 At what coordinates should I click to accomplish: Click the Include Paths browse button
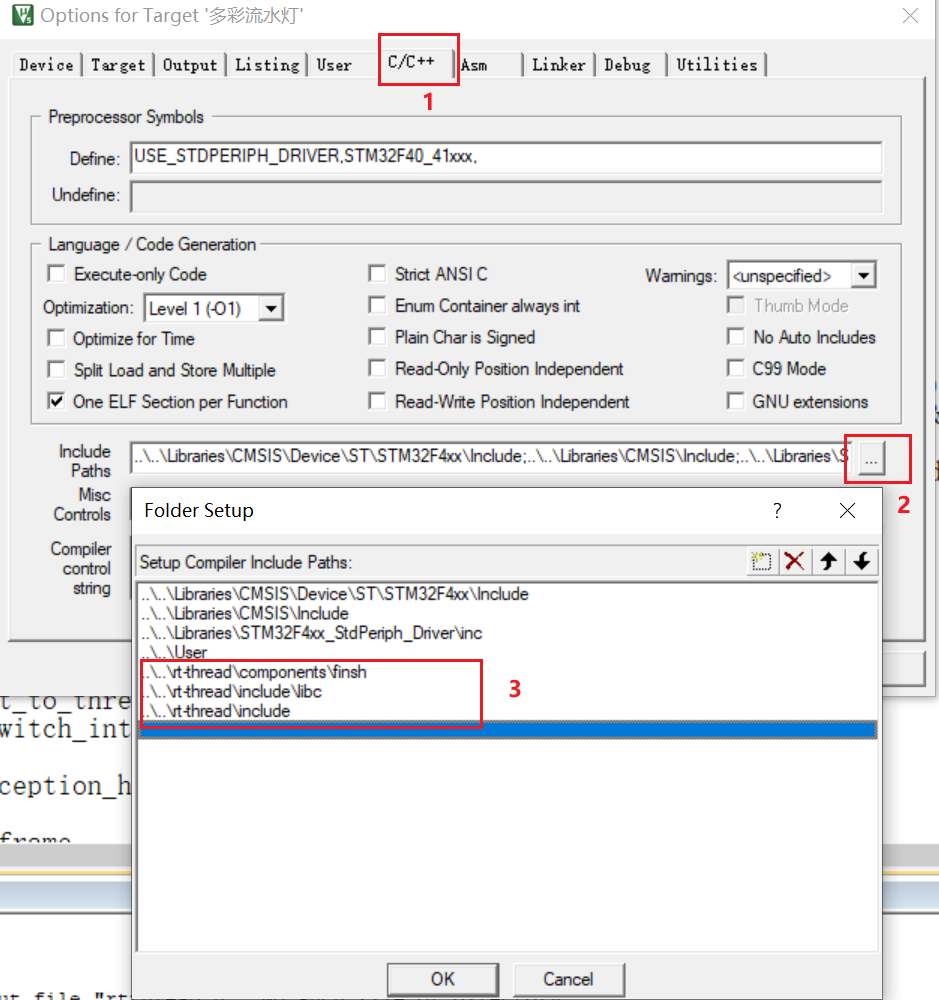[871, 459]
